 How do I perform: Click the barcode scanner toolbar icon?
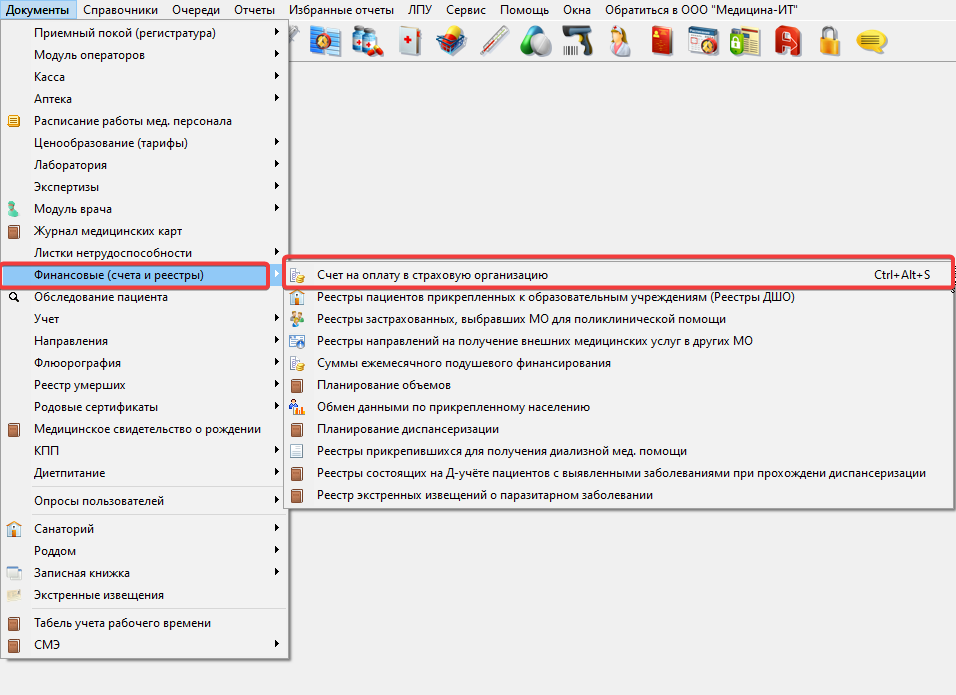pos(577,42)
